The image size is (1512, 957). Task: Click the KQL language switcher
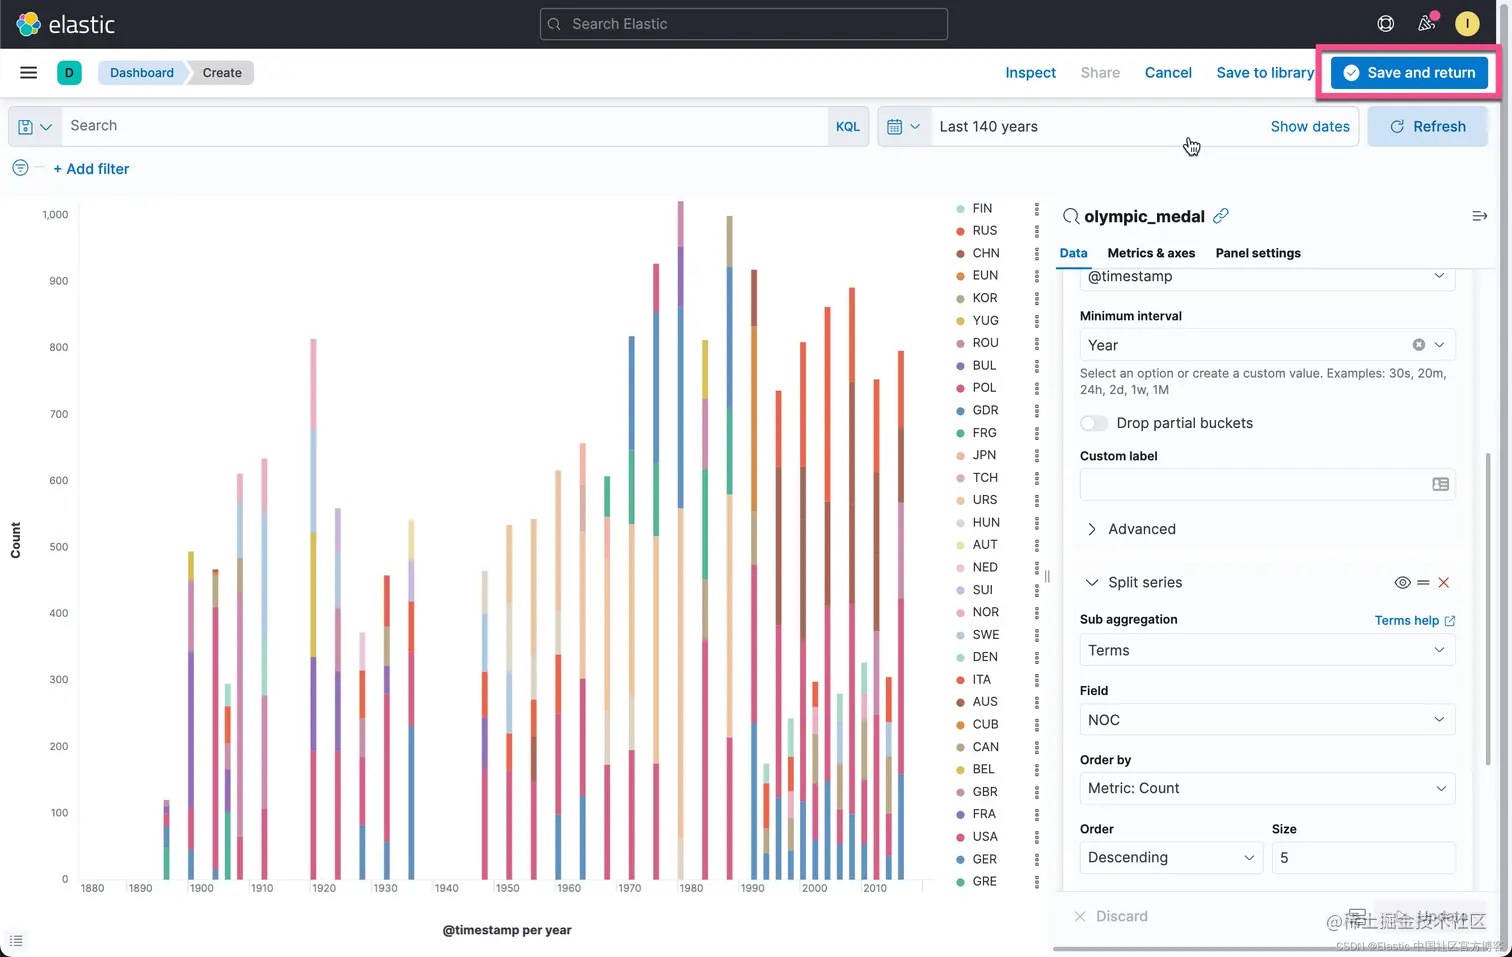tap(847, 127)
